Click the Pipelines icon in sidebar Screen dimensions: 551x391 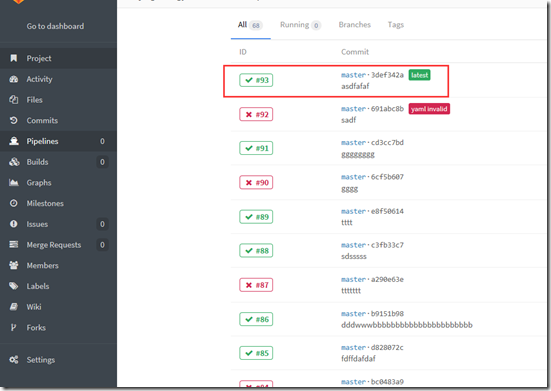click(14, 141)
